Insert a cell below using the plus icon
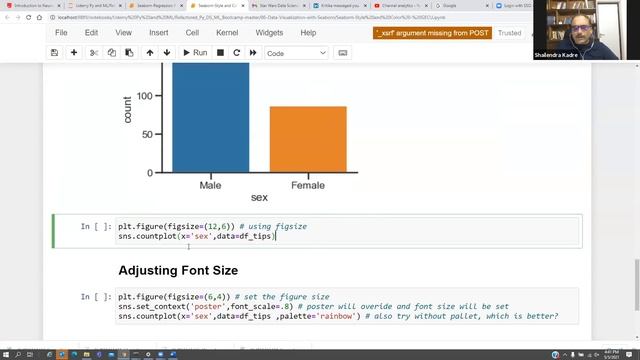640x360 pixels. pyautogui.click(x=74, y=53)
